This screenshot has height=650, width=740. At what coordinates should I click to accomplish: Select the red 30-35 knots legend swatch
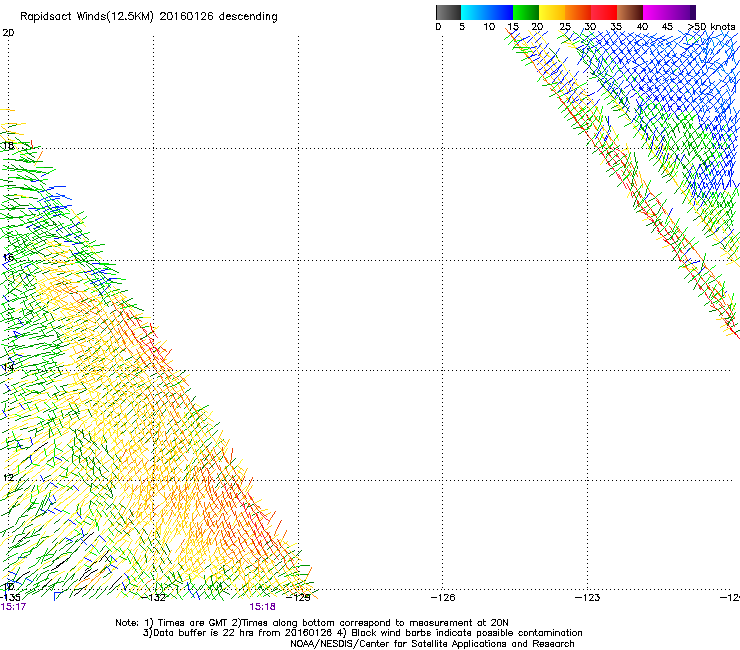604,12
